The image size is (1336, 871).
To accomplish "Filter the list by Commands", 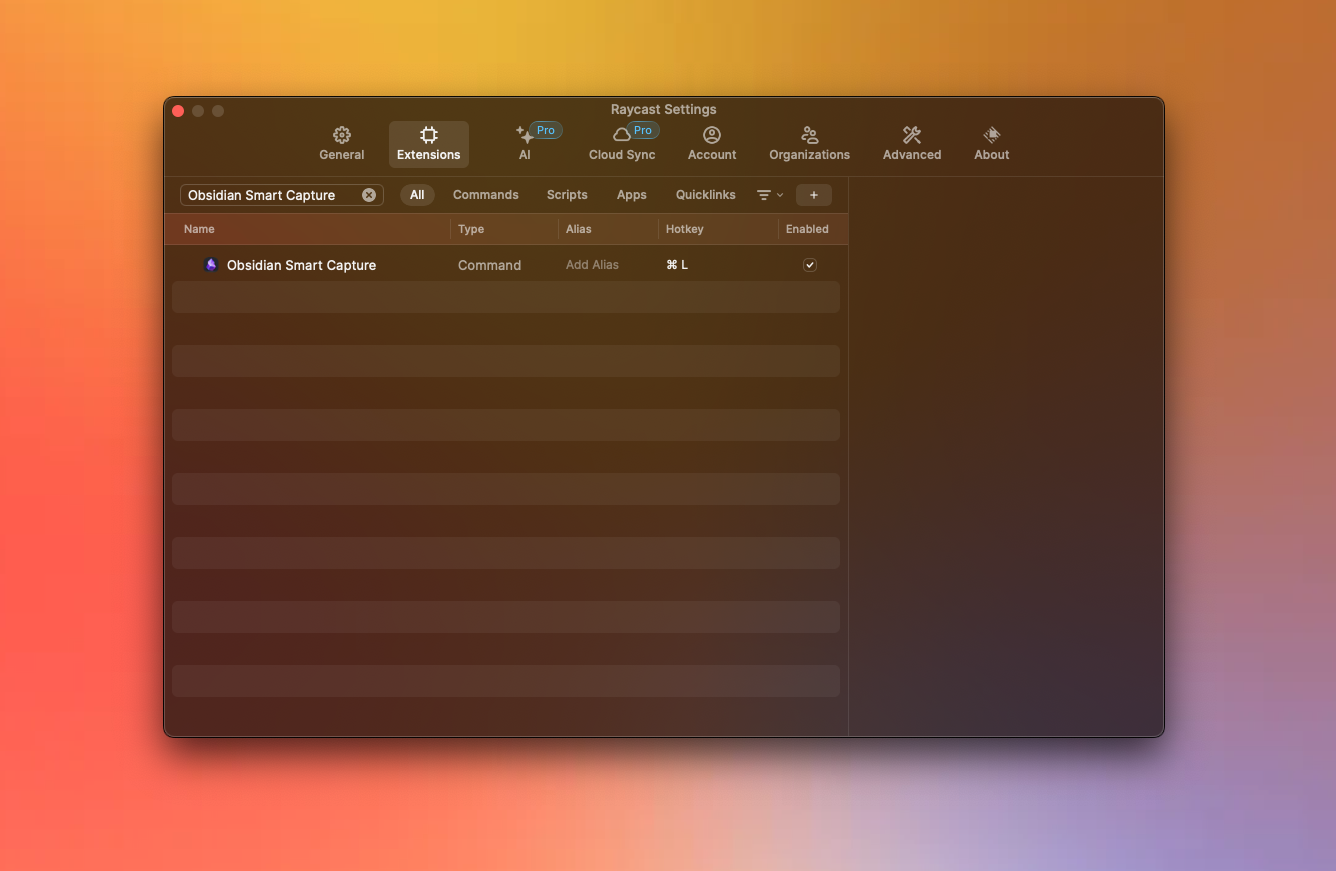I will tap(486, 195).
